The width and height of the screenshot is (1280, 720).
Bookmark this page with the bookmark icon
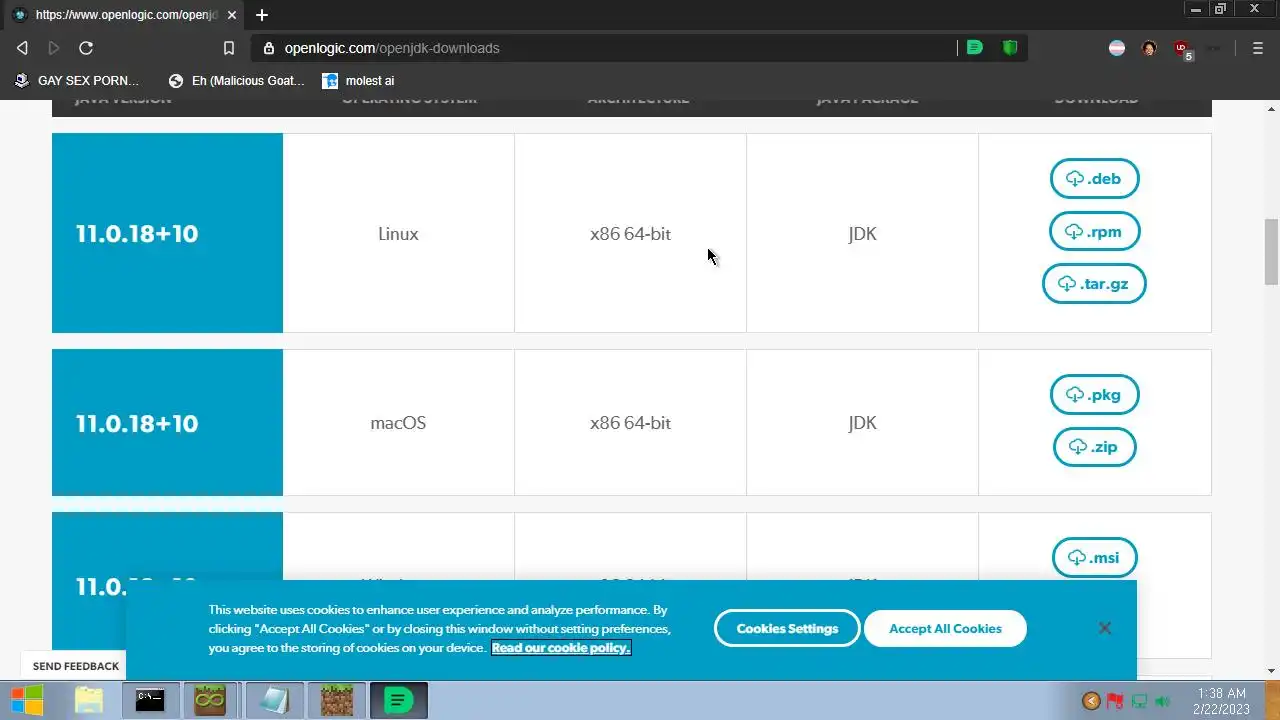(228, 48)
